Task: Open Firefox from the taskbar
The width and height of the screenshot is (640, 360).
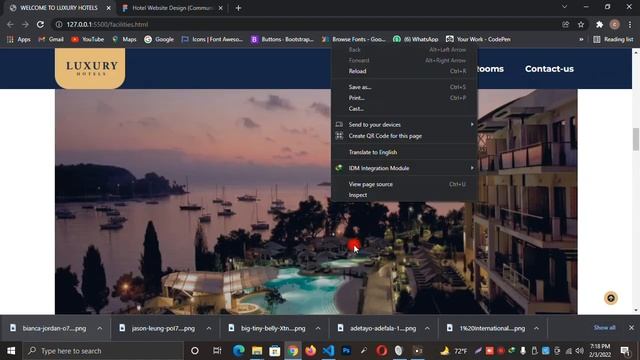Action: pos(311,351)
